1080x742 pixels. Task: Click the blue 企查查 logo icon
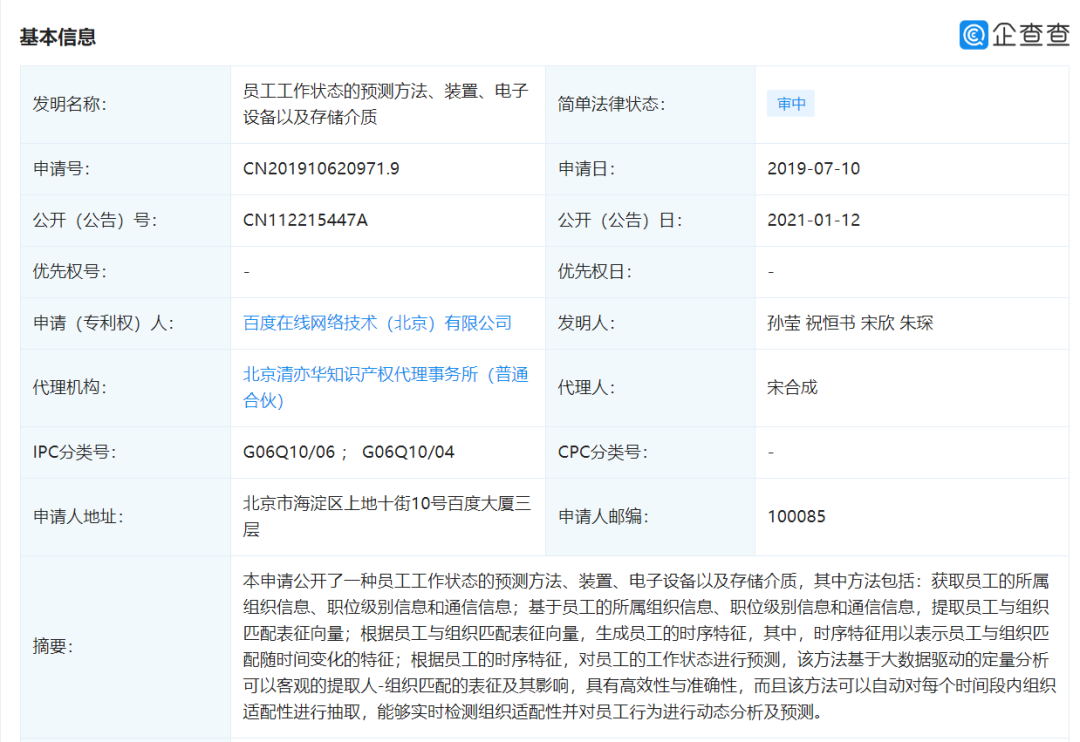pos(973,34)
